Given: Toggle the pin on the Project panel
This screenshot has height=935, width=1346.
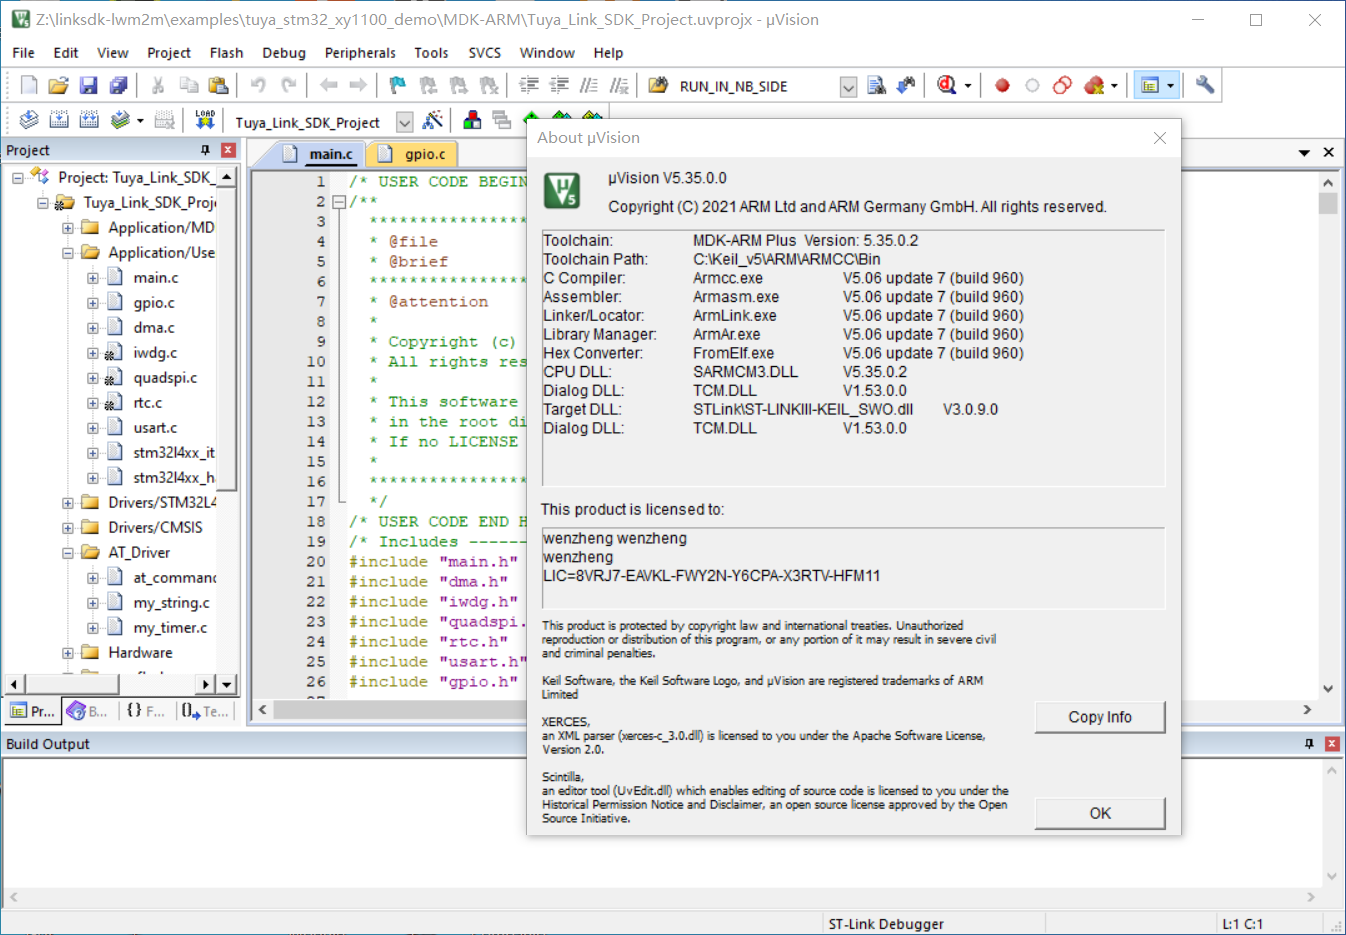Looking at the screenshot, I should 205,150.
